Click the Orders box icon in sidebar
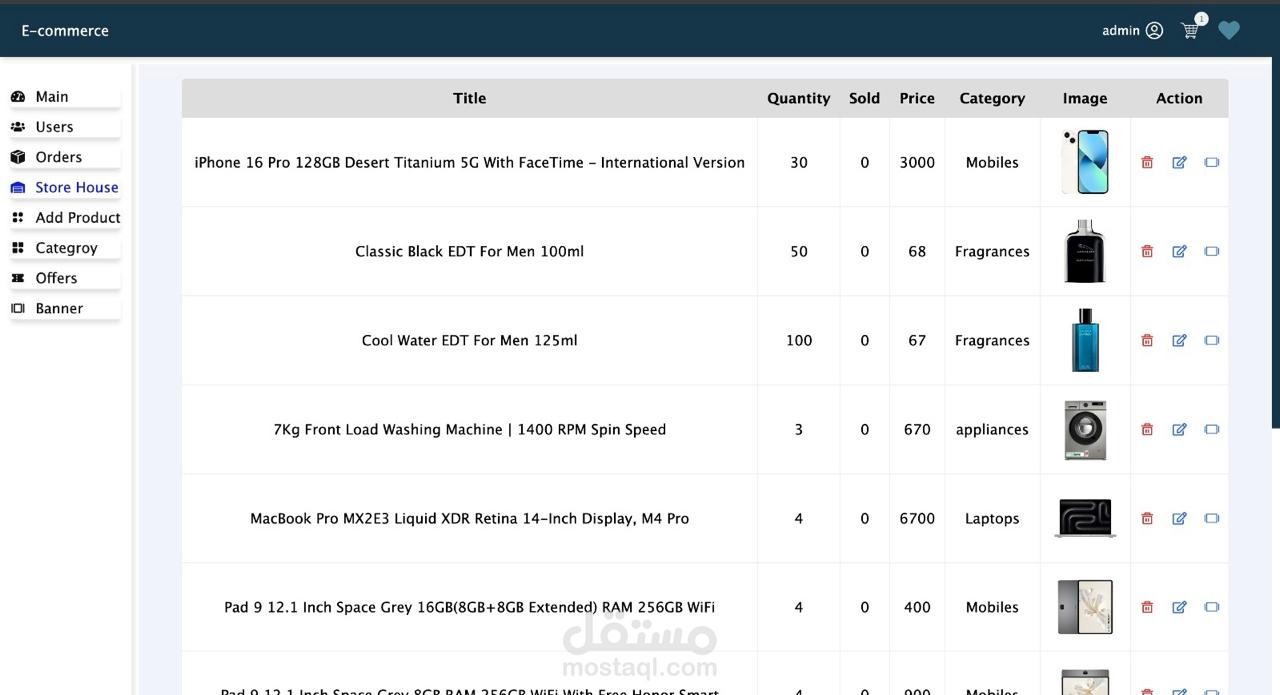Viewport: 1280px width, 695px height. tap(18, 157)
